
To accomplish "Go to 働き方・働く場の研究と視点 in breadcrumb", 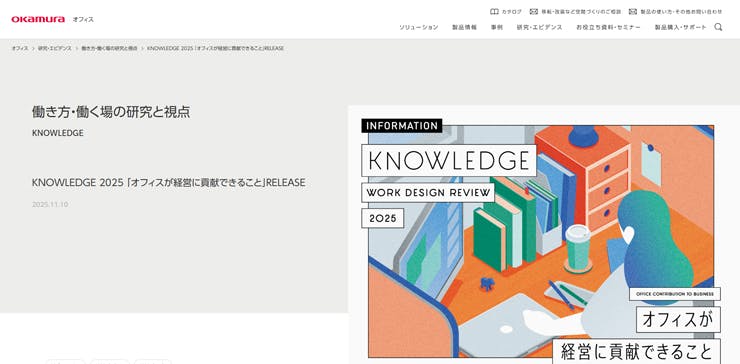I will click(109, 48).
